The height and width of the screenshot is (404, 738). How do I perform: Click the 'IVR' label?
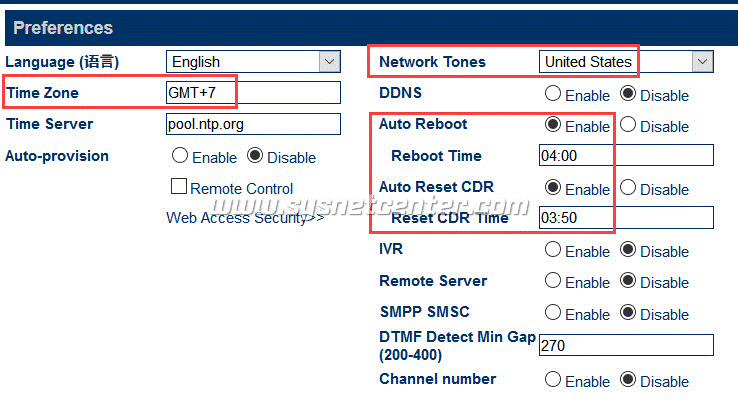pyautogui.click(x=391, y=249)
